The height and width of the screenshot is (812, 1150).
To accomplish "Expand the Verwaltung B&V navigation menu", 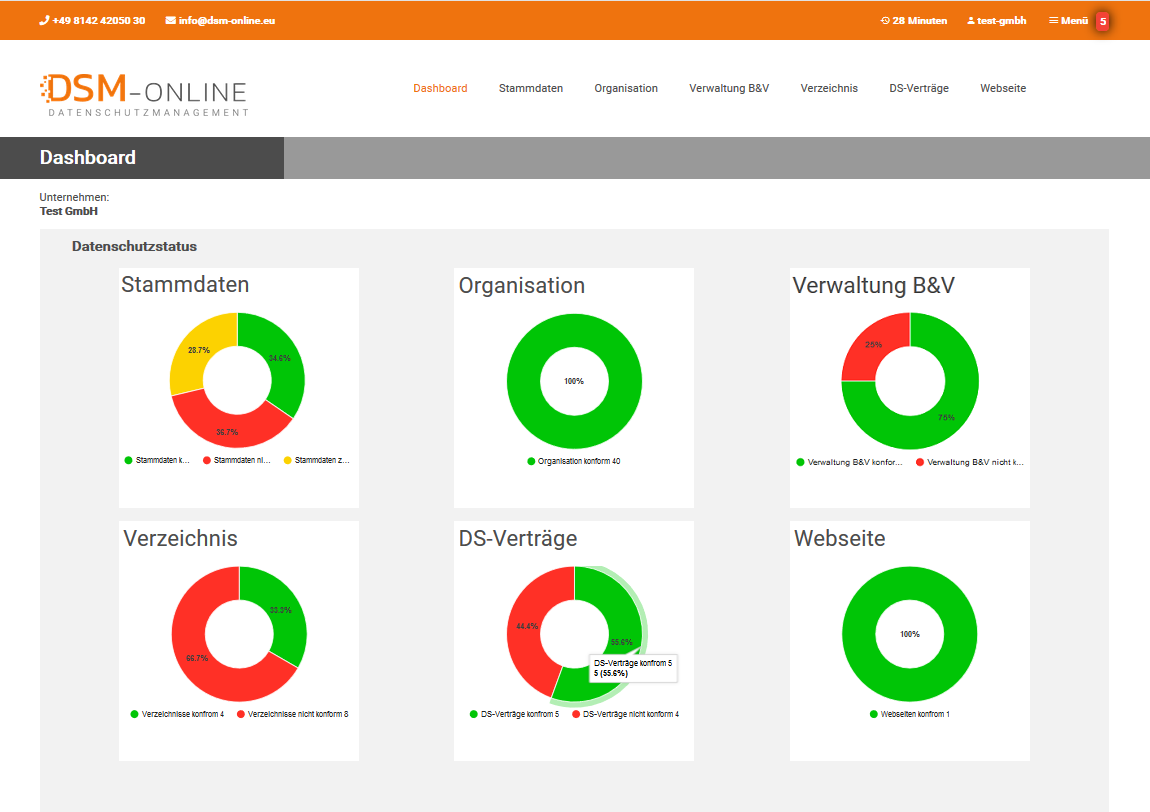I will point(728,88).
